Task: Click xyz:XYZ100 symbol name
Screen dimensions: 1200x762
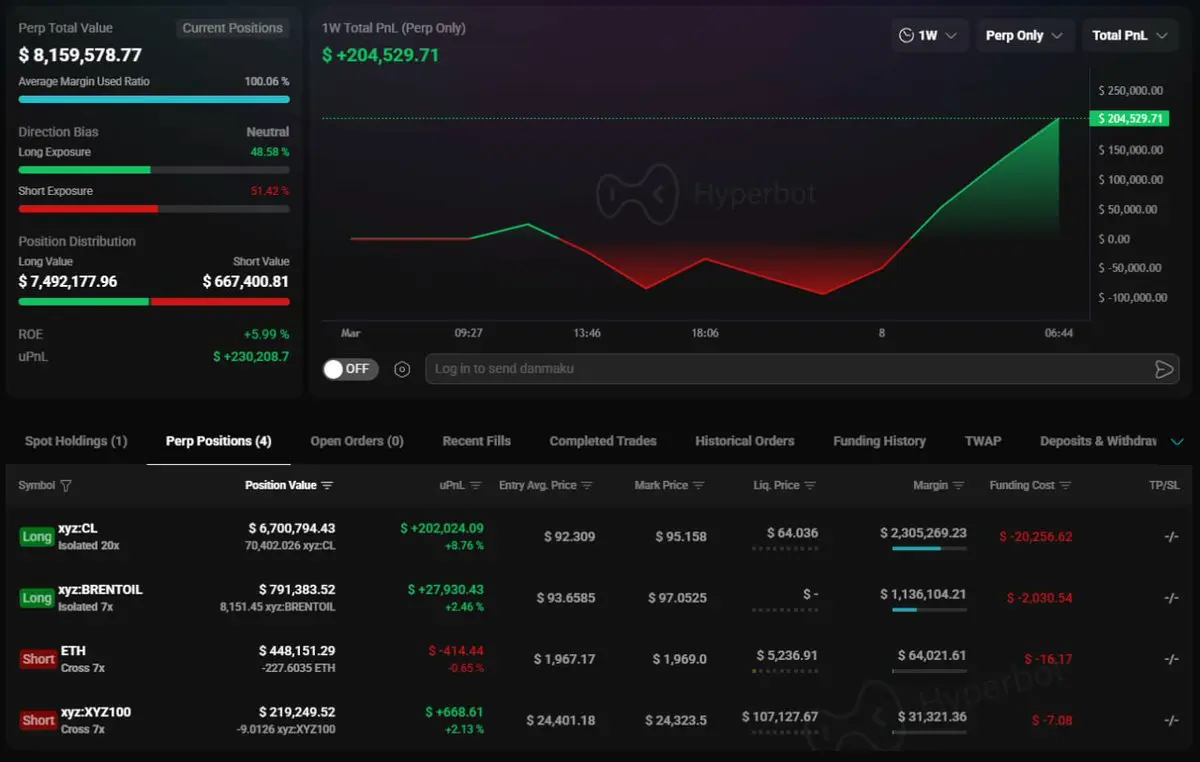Action: coord(96,712)
